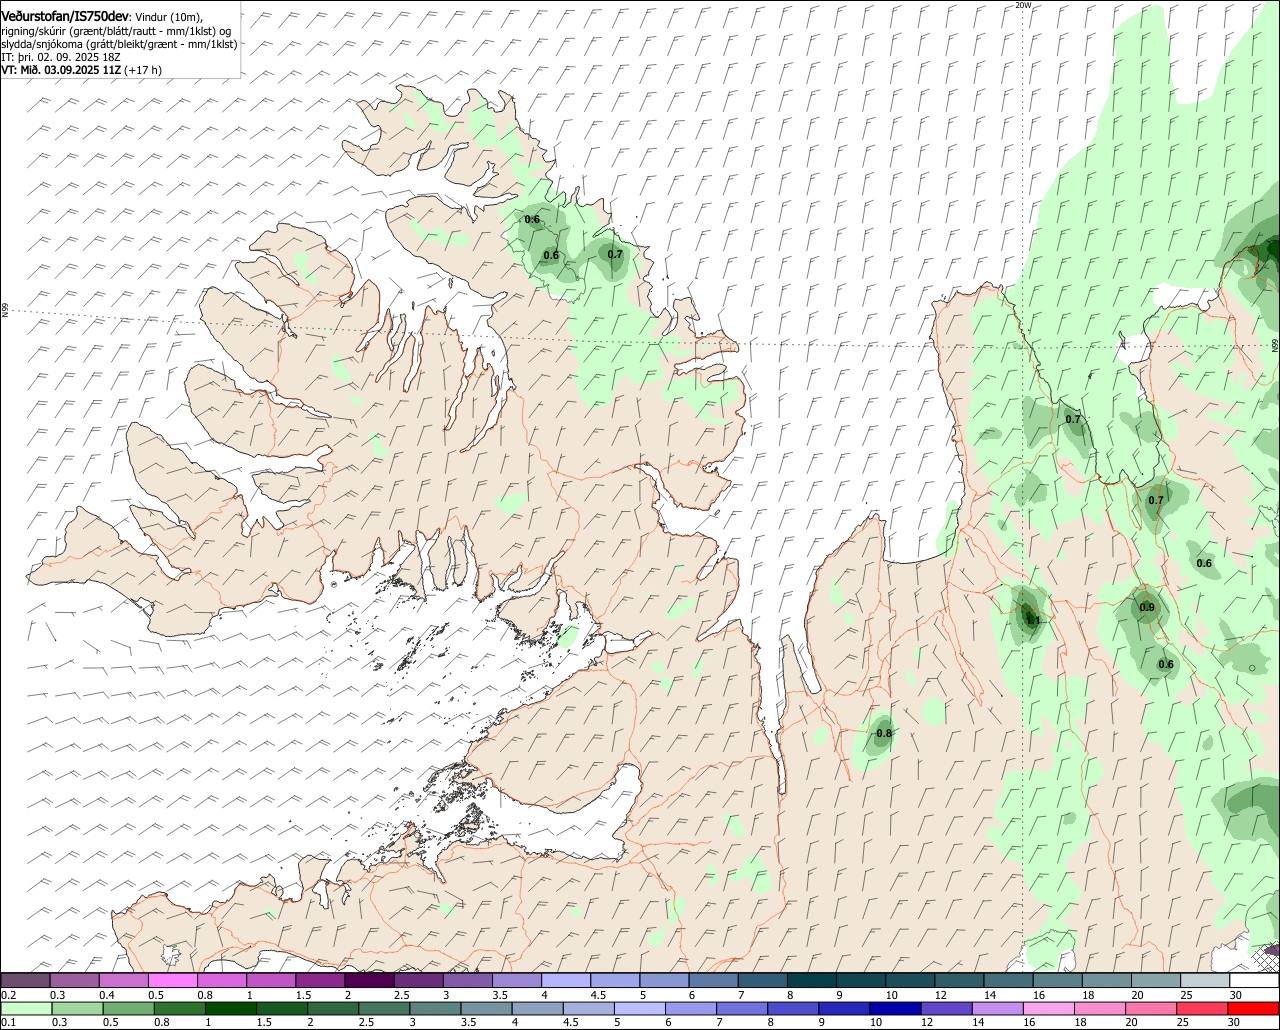Click the N99 latitude label on the right edge

[1275, 345]
